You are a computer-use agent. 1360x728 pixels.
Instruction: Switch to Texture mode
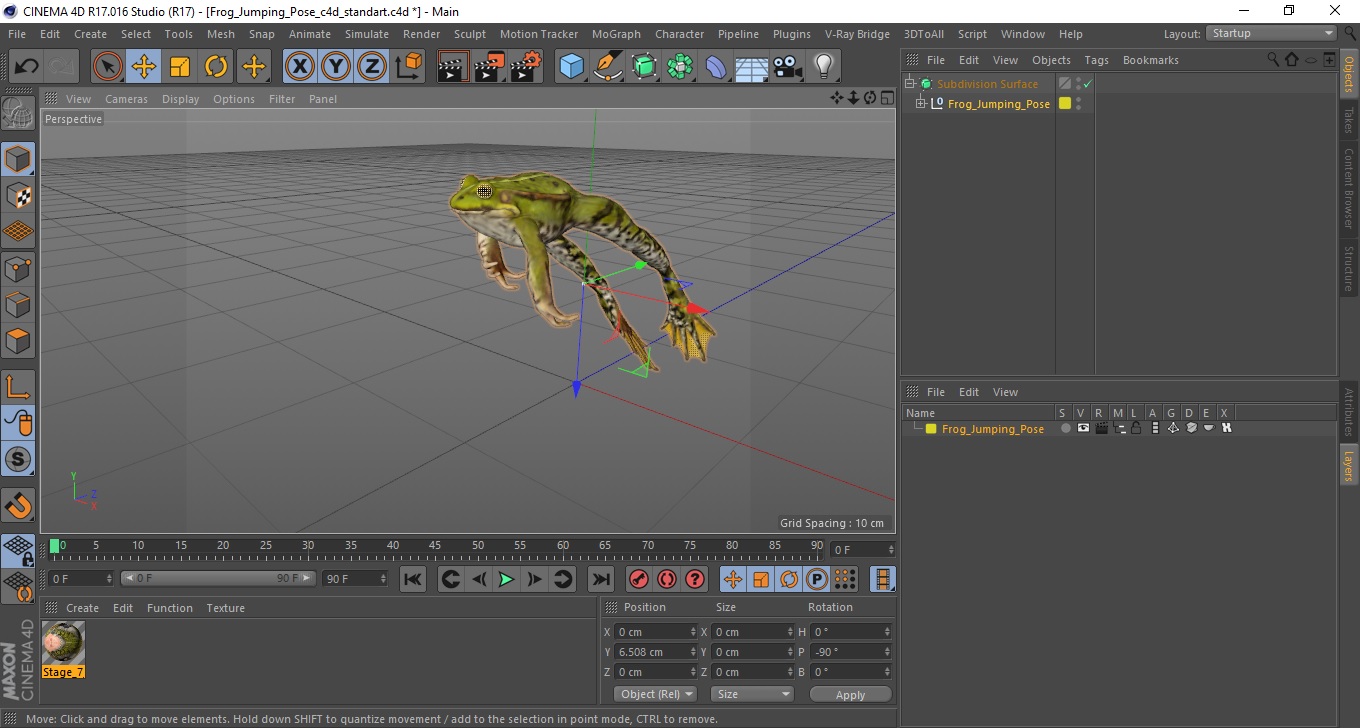(18, 195)
